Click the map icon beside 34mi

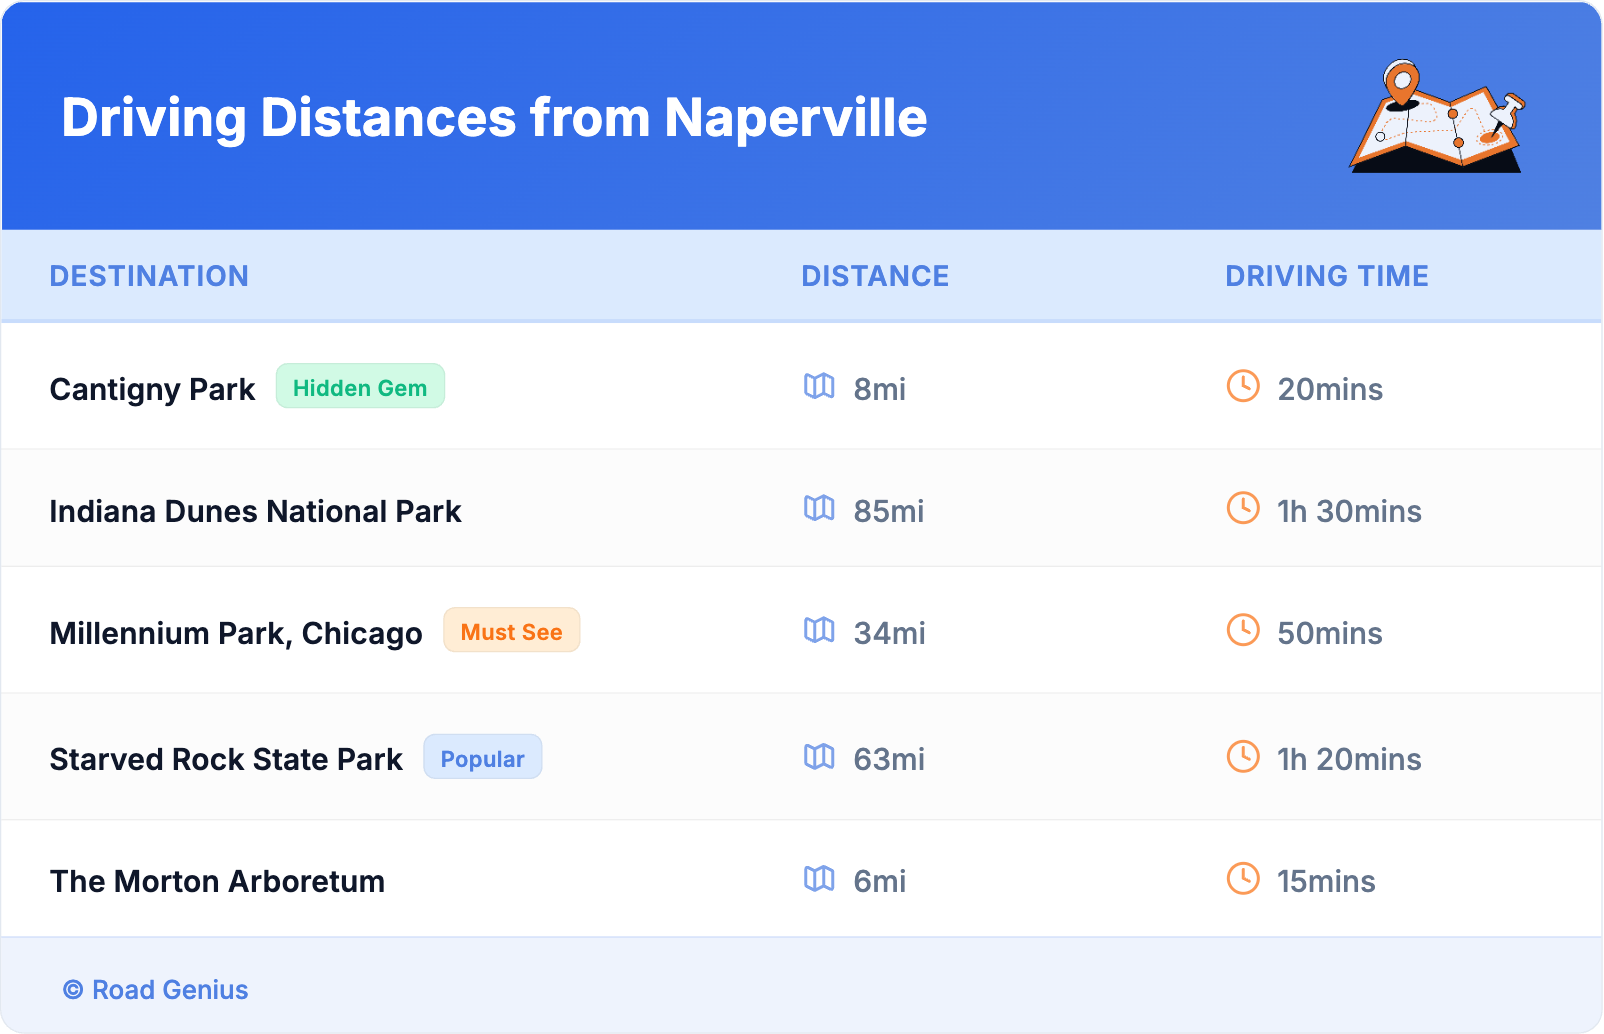coord(819,630)
